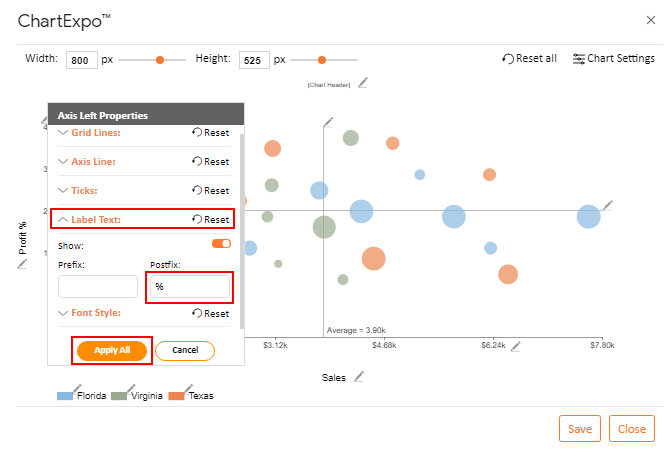Screen dimensions: 671x460
Task: Click the Postfix input field
Action: pos(190,287)
